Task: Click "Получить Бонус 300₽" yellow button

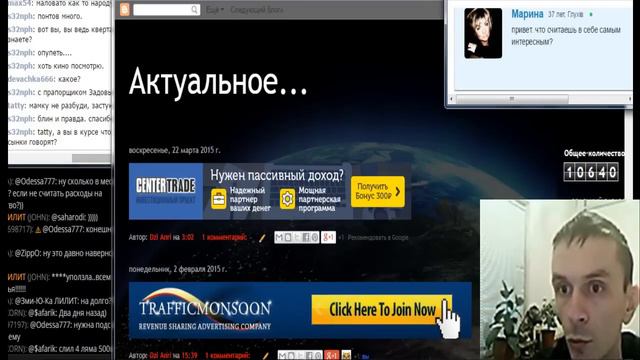Action: 378,191
